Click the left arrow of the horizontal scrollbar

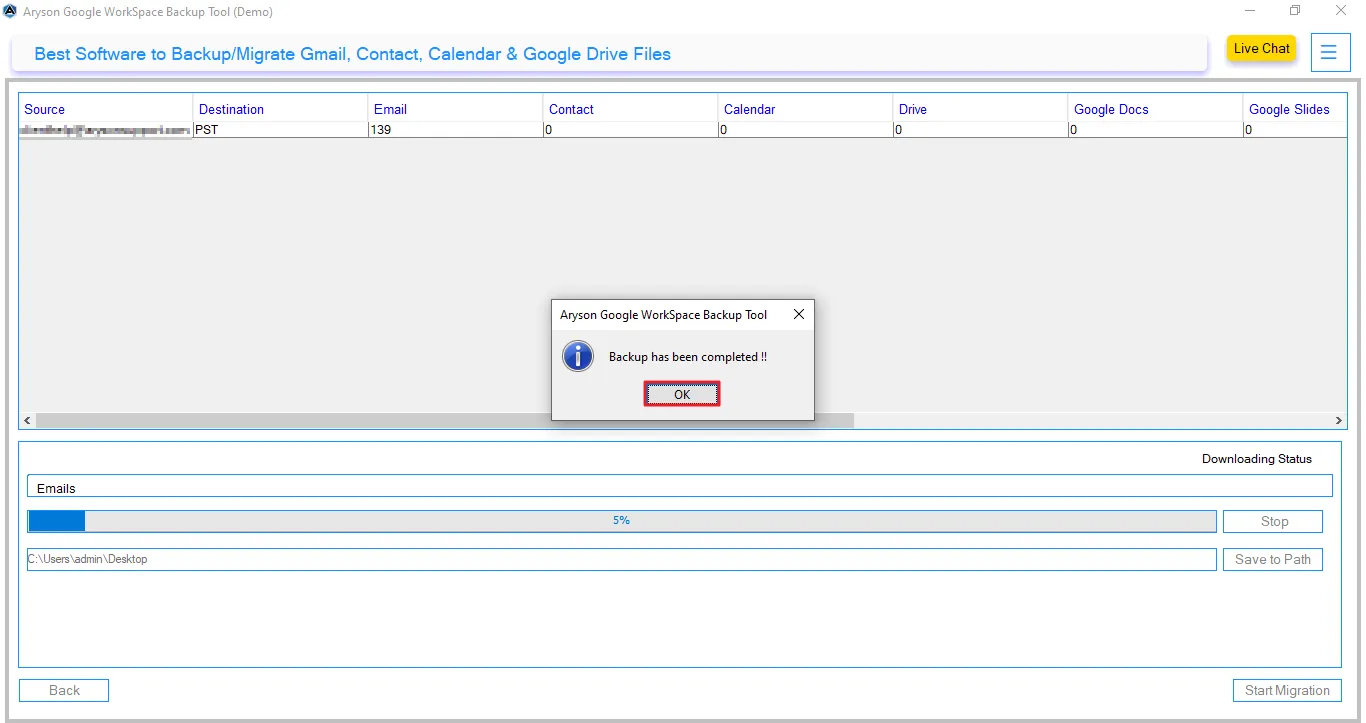pyautogui.click(x=26, y=420)
